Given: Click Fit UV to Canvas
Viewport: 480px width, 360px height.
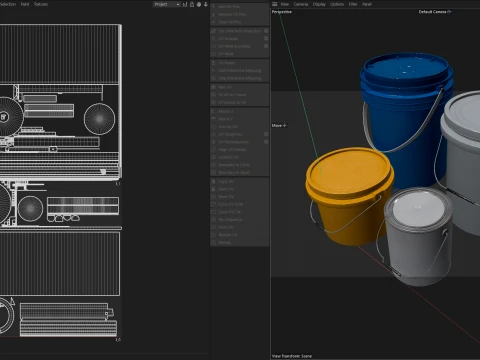Looking at the screenshot, I should [239, 95].
